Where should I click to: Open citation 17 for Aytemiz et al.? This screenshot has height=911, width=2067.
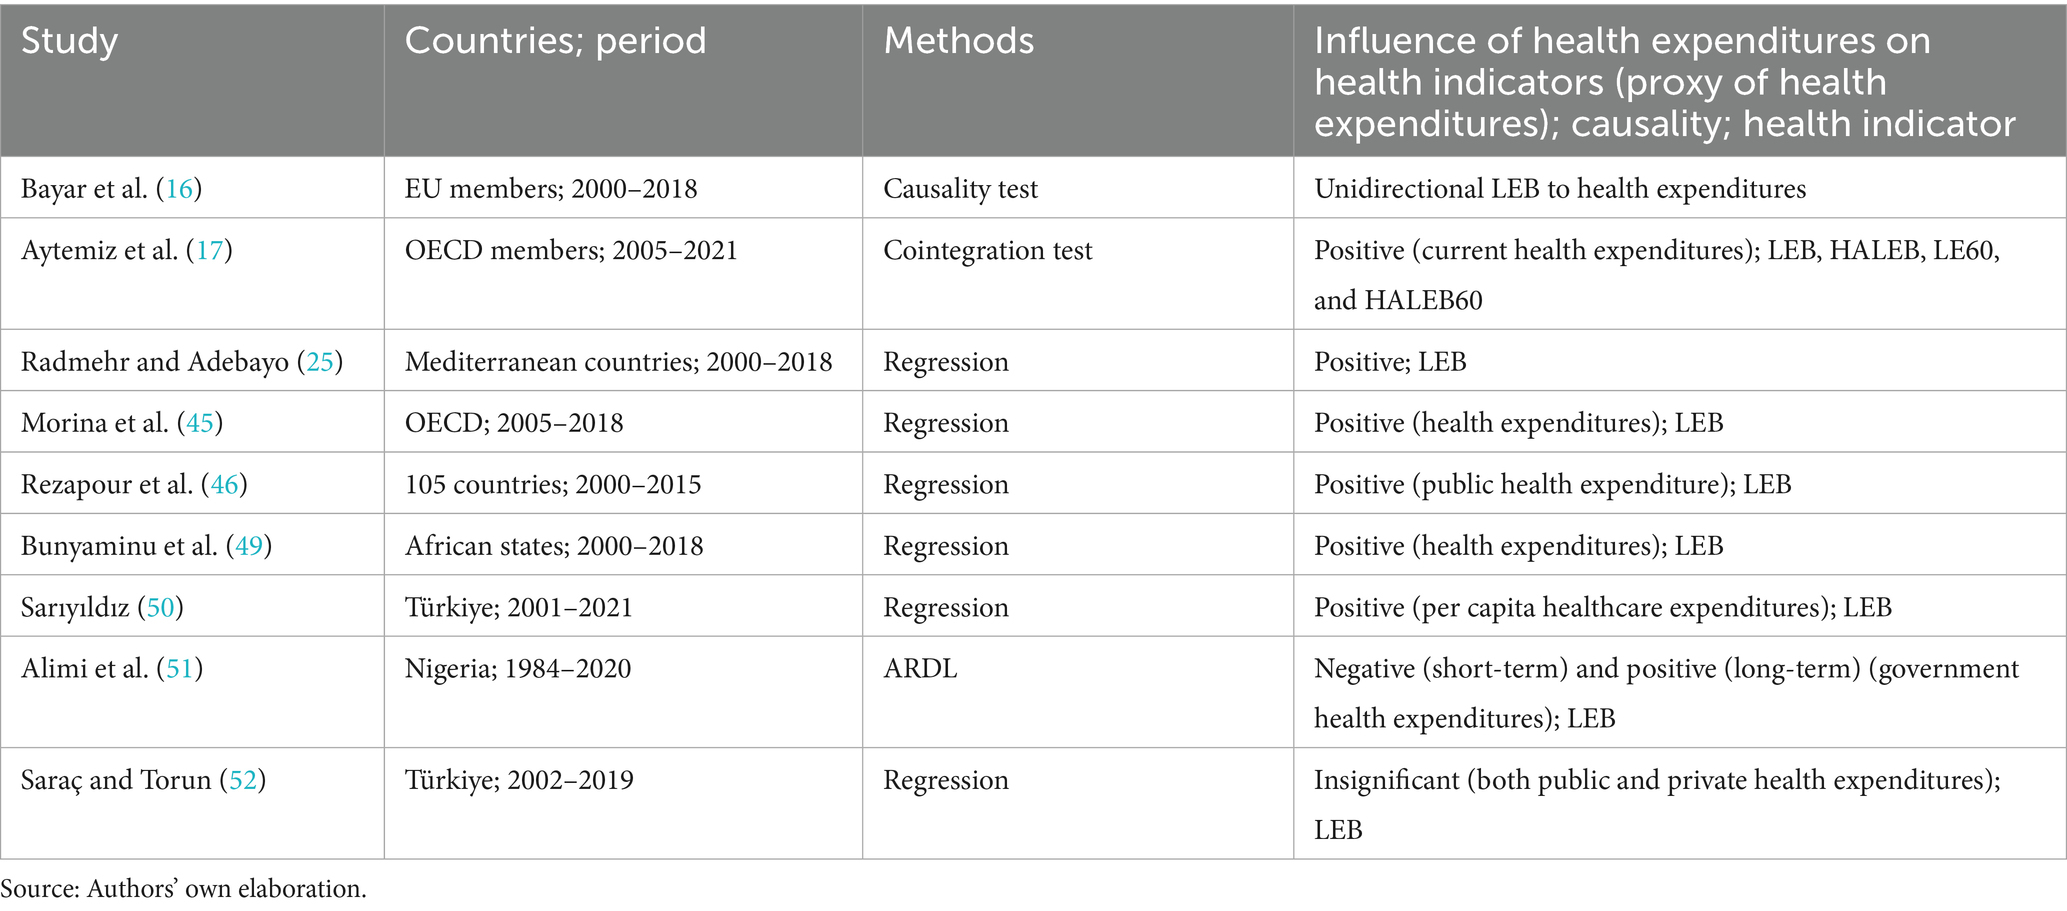point(210,250)
